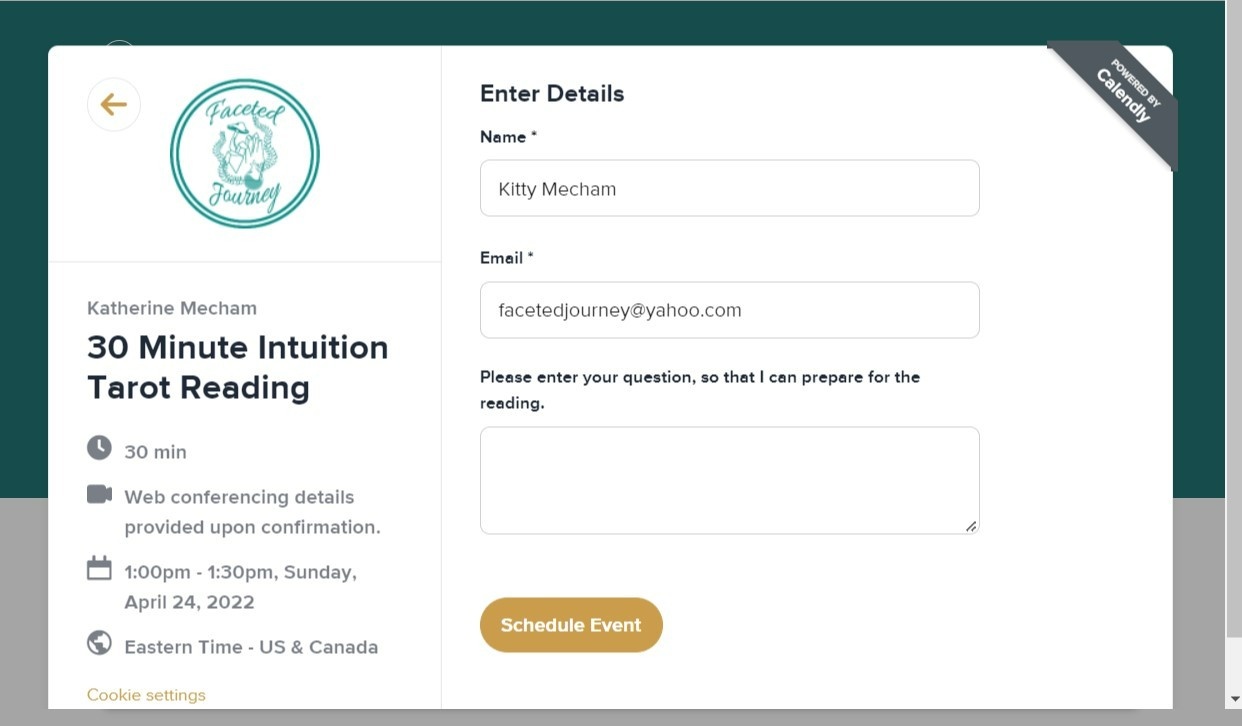Viewport: 1242px width, 726px height.
Task: Click the globe time zone icon
Action: point(99,643)
